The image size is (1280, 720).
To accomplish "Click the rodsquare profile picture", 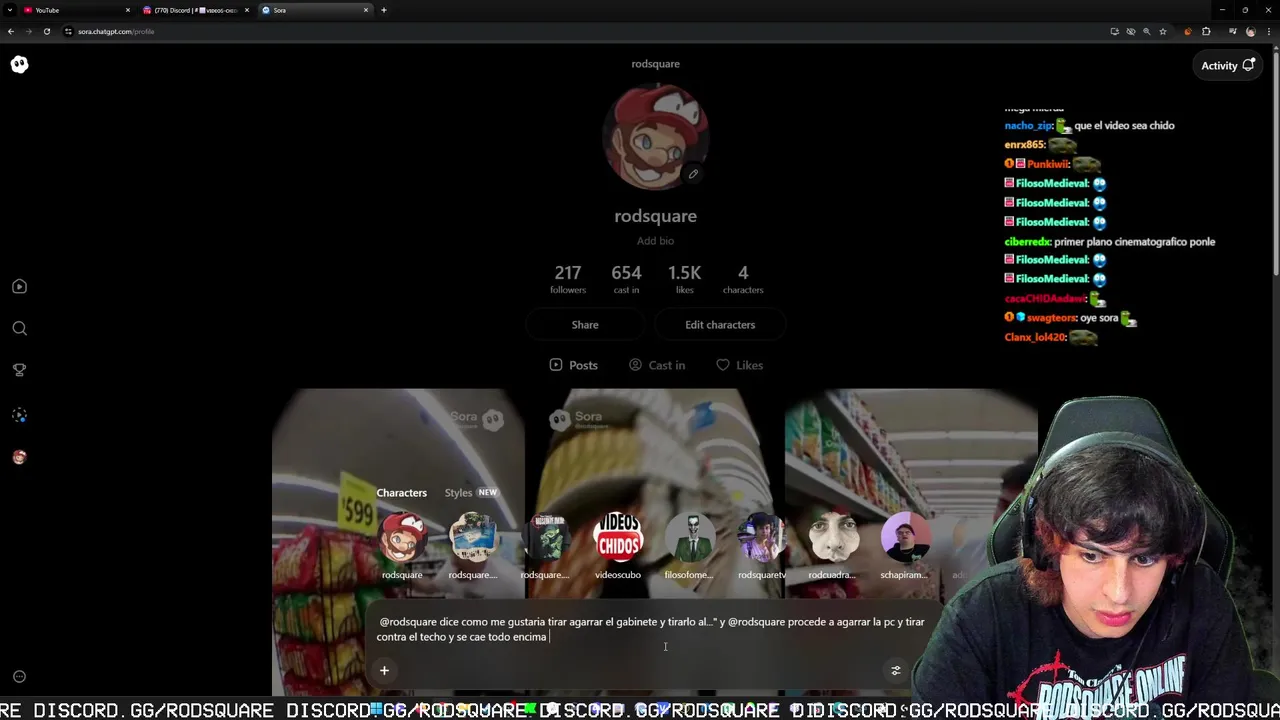I will (x=656, y=137).
